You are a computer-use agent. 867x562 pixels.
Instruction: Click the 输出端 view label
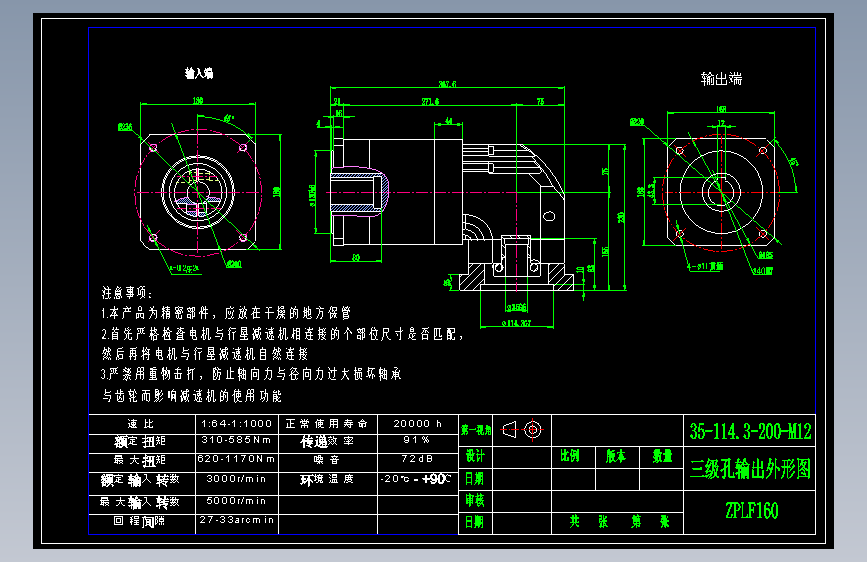pos(721,79)
